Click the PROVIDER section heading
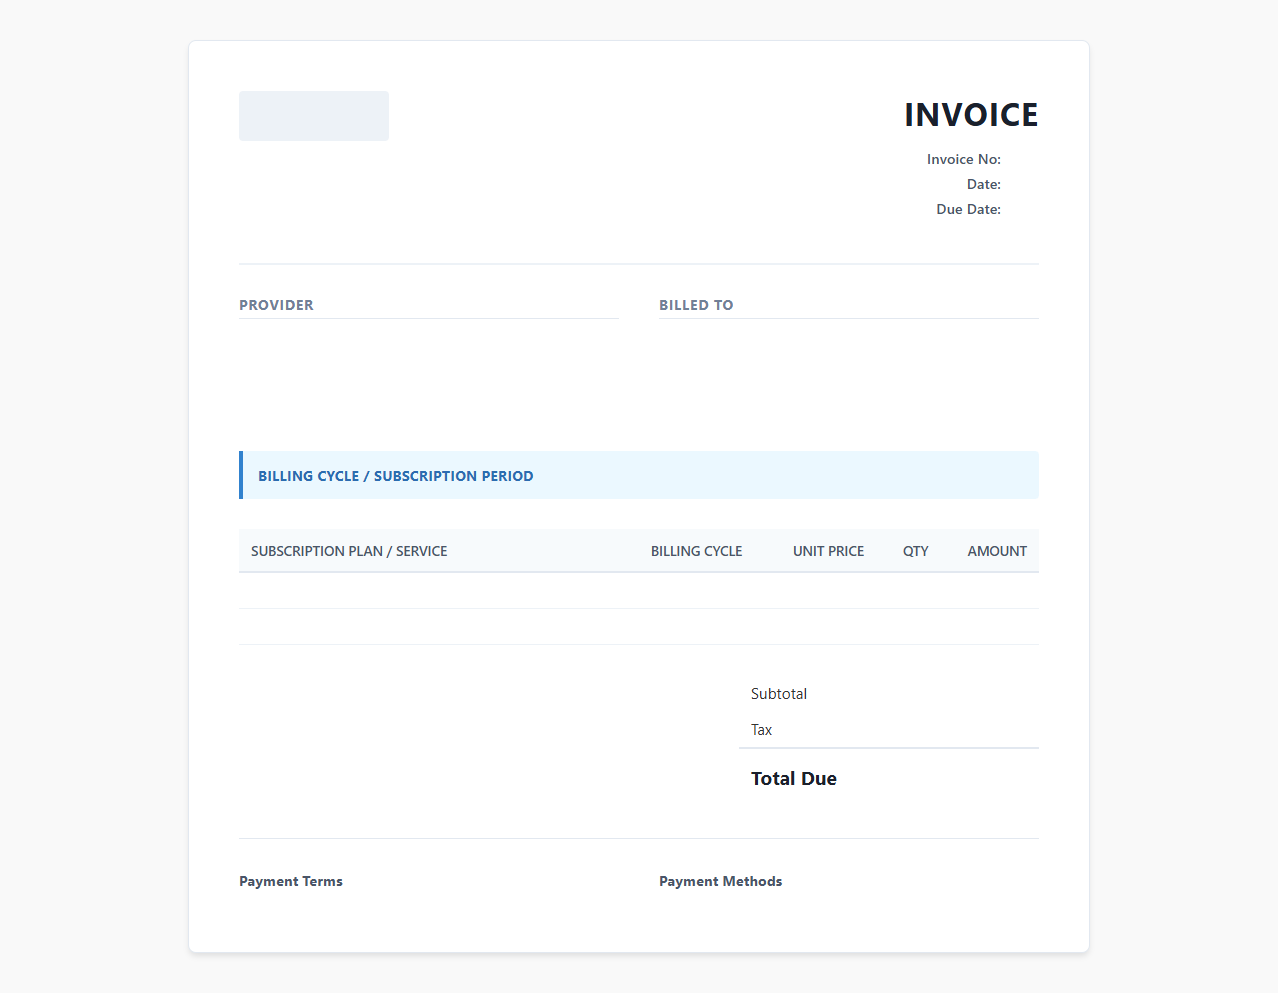The height and width of the screenshot is (993, 1278). [x=276, y=305]
